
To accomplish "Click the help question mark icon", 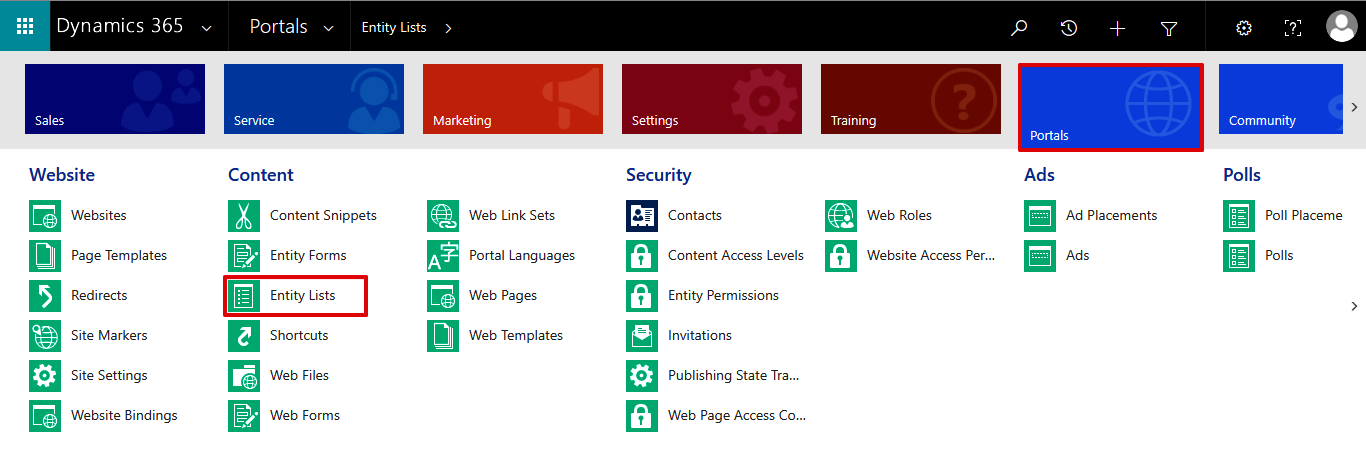I will coord(1293,28).
